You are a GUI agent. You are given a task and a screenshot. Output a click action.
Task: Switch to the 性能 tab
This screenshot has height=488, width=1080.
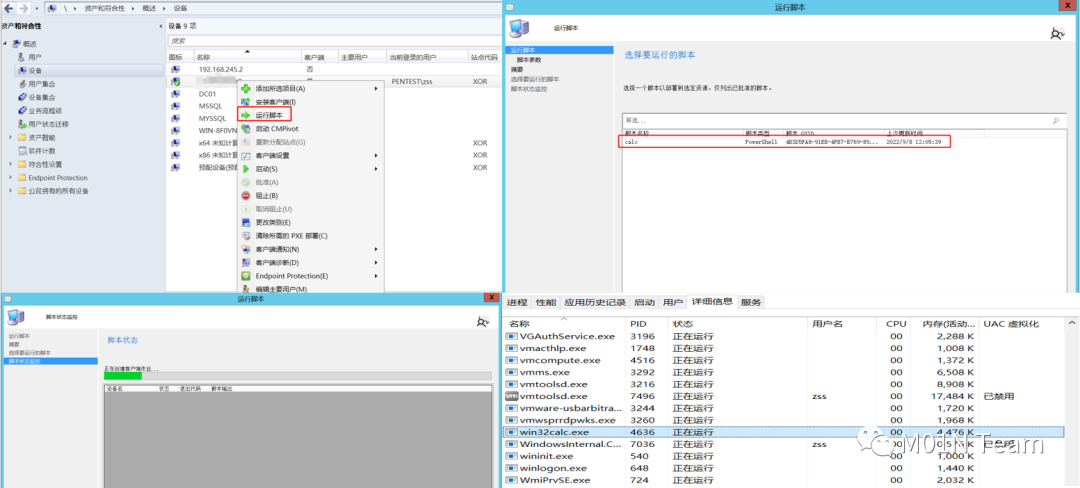pyautogui.click(x=546, y=302)
